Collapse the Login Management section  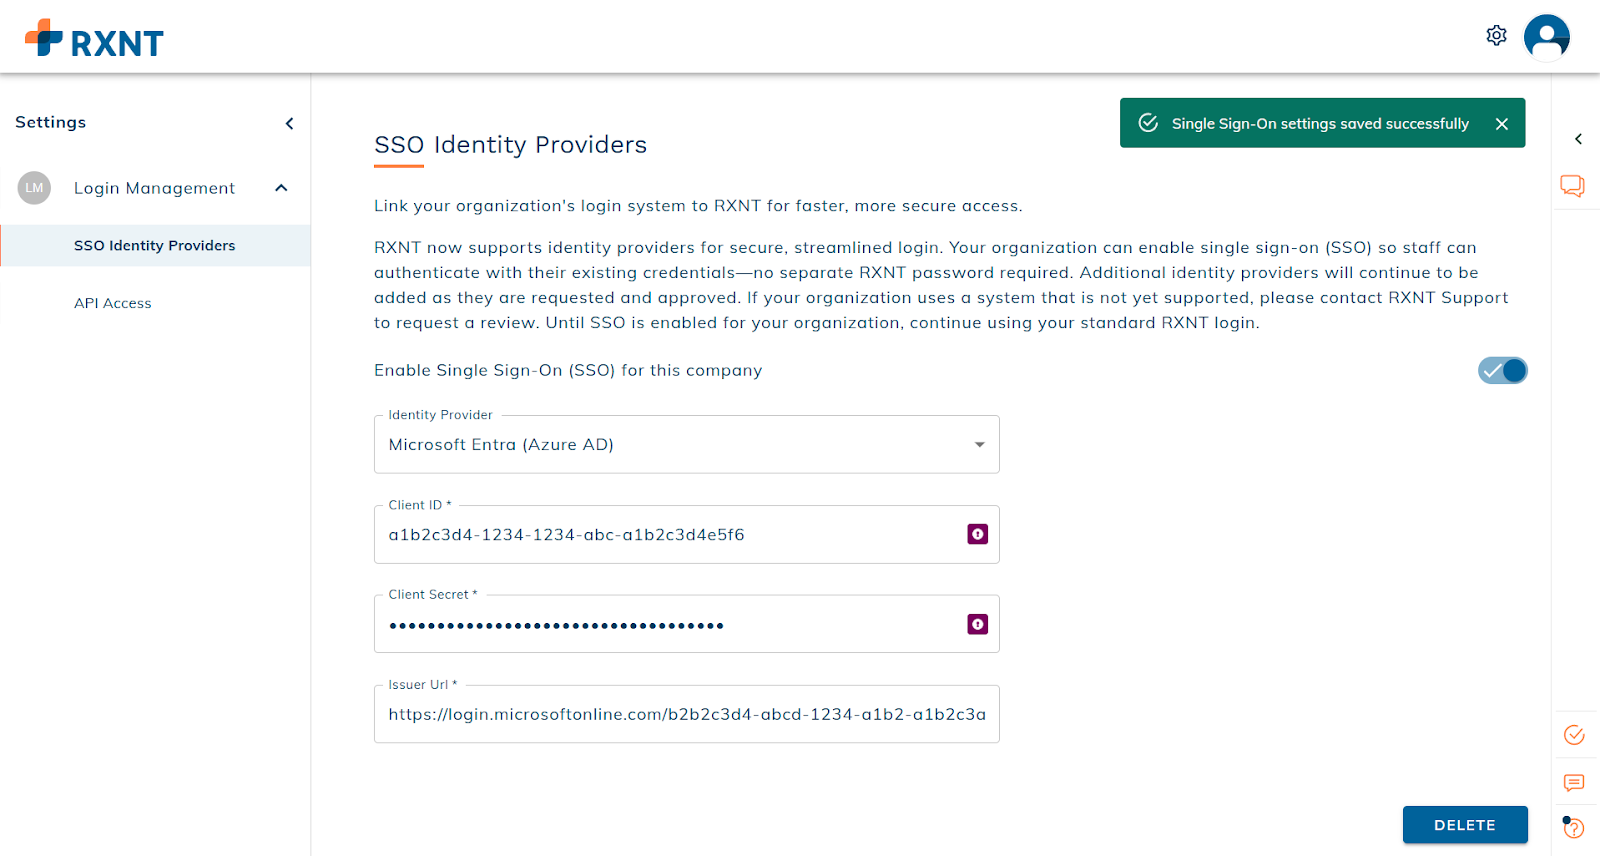(x=281, y=188)
